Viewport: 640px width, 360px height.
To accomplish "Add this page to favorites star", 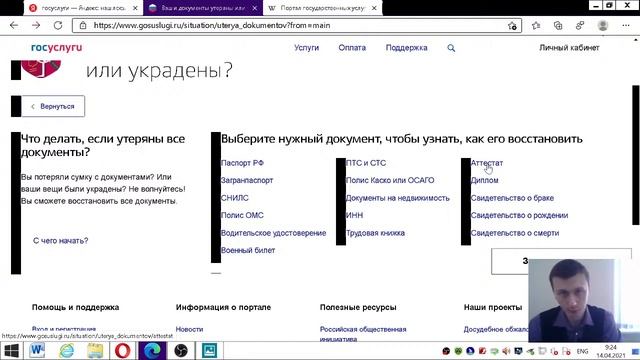I will coord(512,26).
